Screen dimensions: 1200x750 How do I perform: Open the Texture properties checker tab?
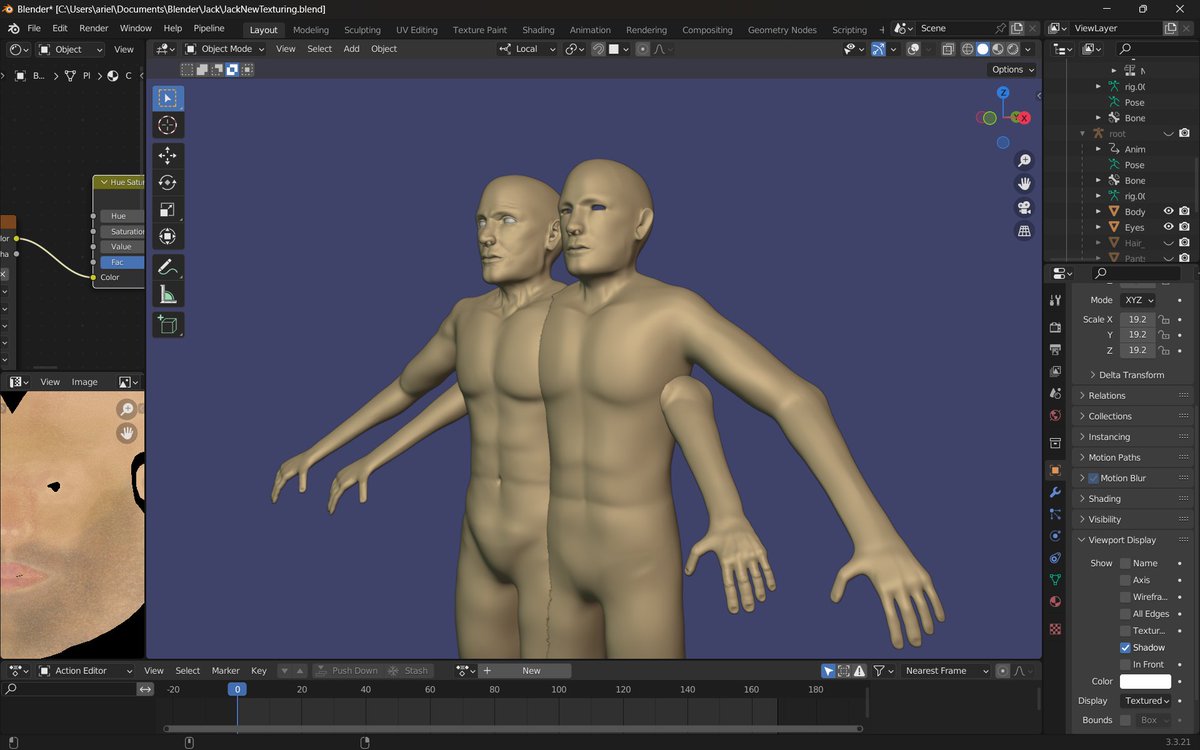pos(1055,629)
